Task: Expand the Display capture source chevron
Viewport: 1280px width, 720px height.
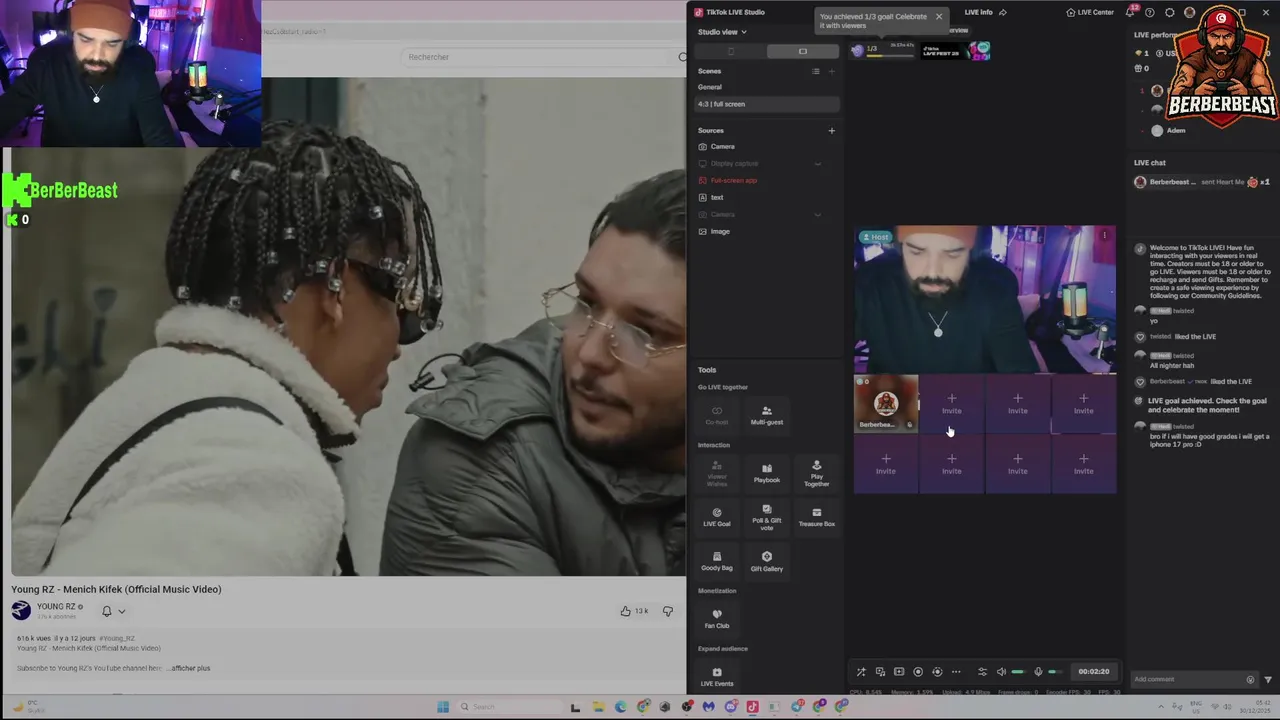Action: [818, 164]
